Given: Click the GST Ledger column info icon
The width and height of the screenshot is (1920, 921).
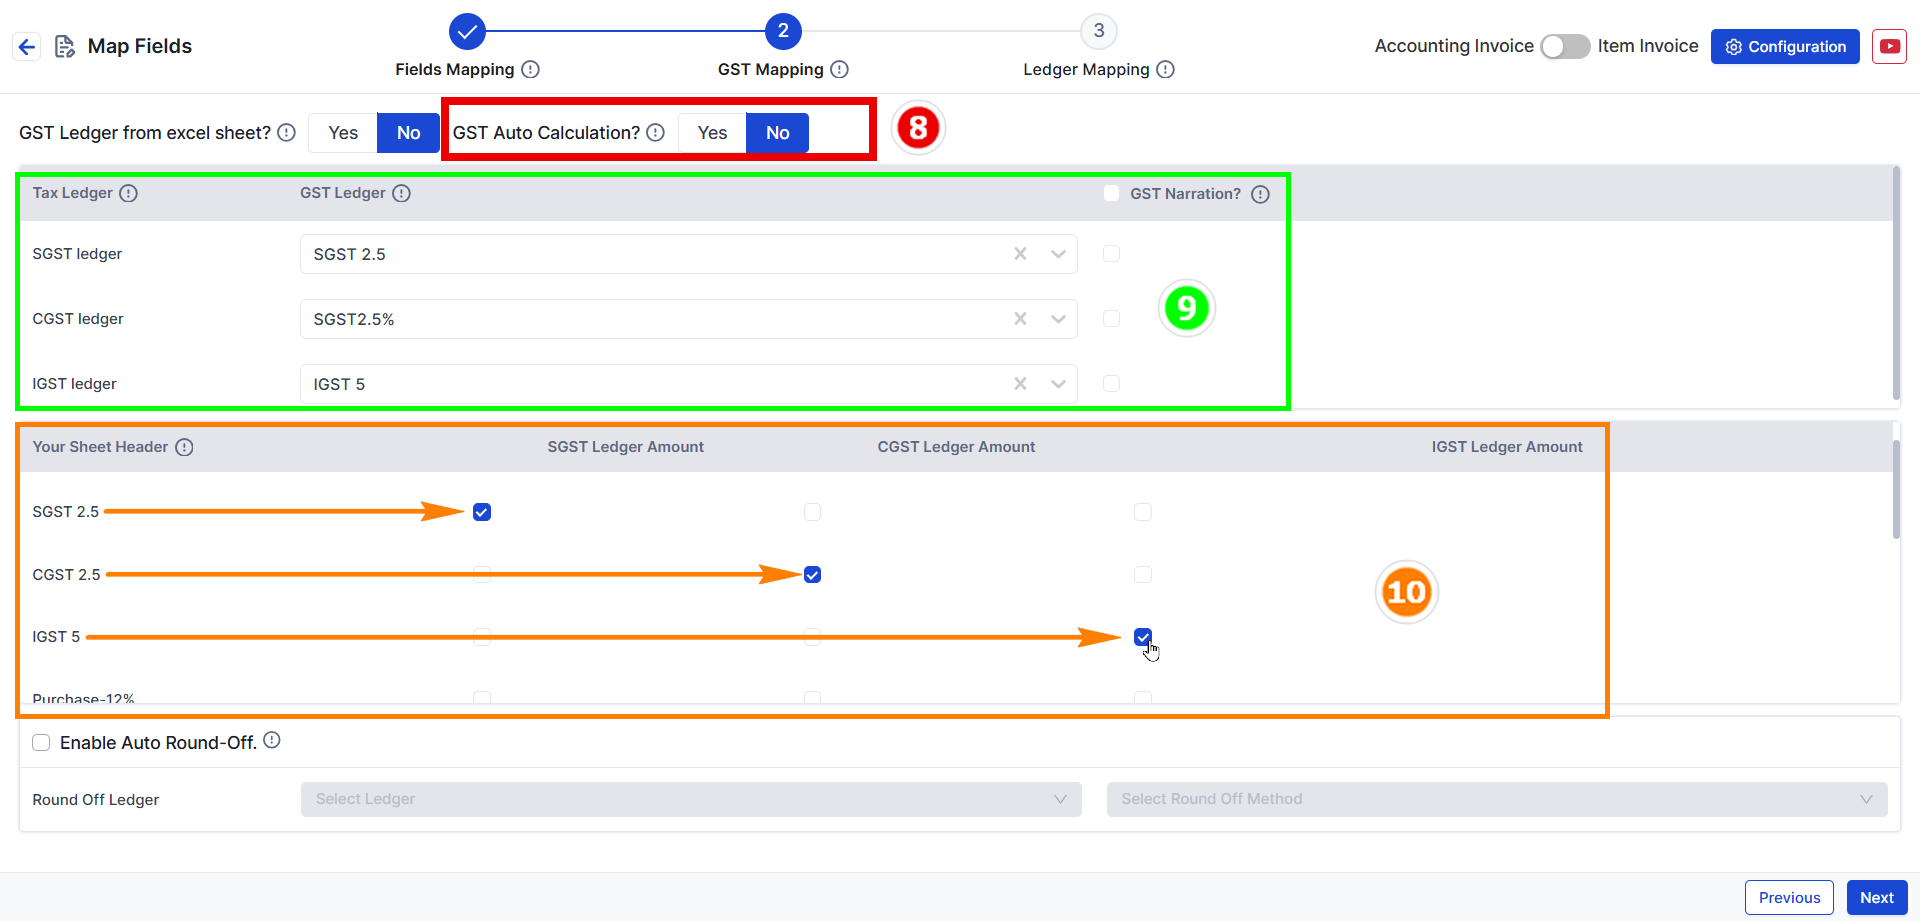Looking at the screenshot, I should click(402, 193).
